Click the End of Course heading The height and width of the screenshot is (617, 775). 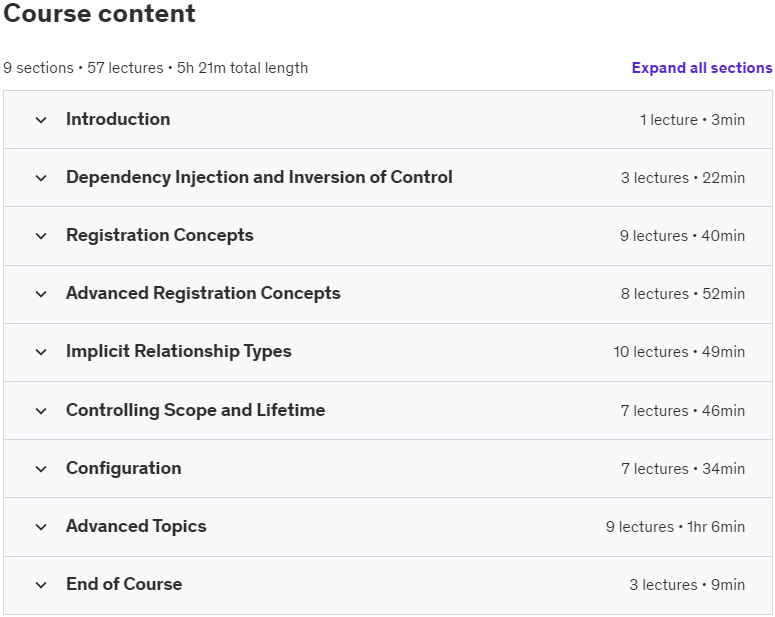[x=124, y=584]
